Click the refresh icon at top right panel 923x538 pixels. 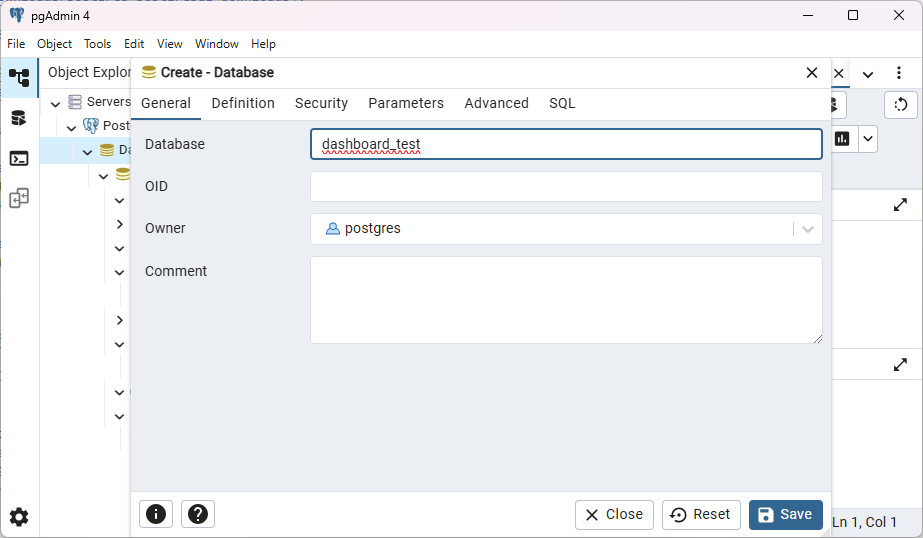pyautogui.click(x=901, y=105)
